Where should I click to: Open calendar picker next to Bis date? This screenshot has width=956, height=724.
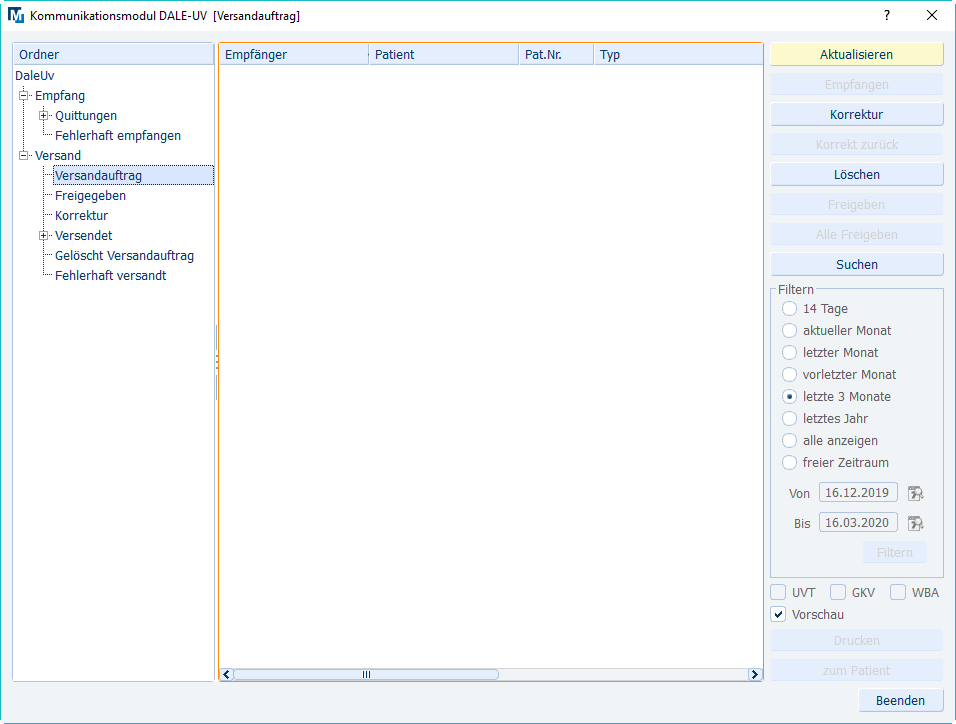[915, 523]
